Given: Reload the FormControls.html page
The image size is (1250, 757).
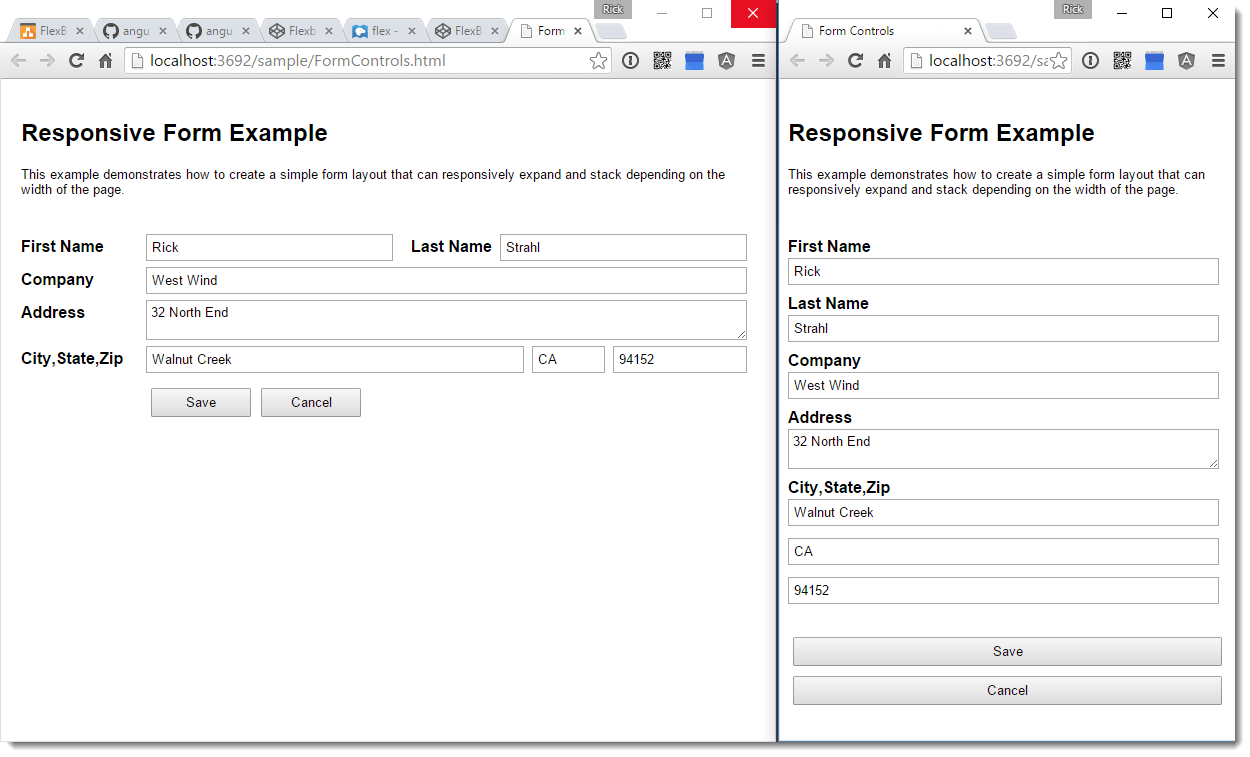Looking at the screenshot, I should 76,60.
